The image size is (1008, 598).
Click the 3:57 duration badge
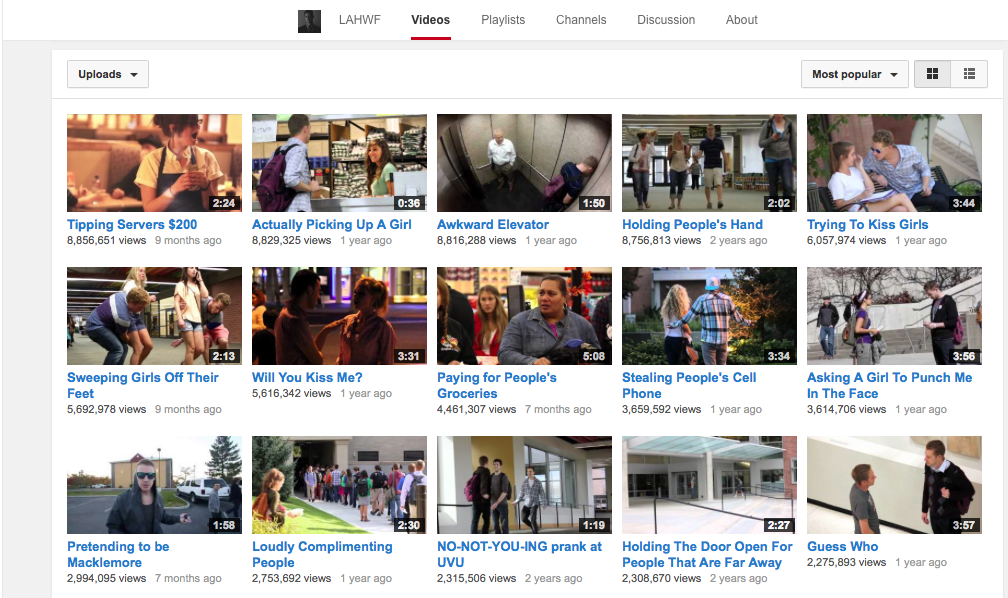click(964, 525)
